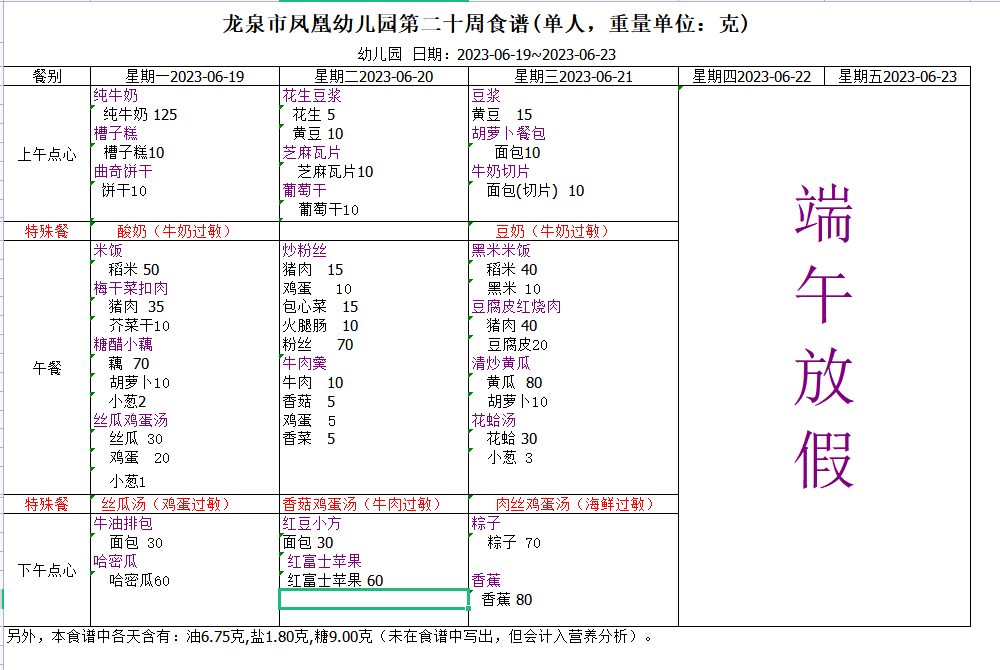Select header 星期二2023-06-20
Screen dimensions: 1000x670
point(374,76)
